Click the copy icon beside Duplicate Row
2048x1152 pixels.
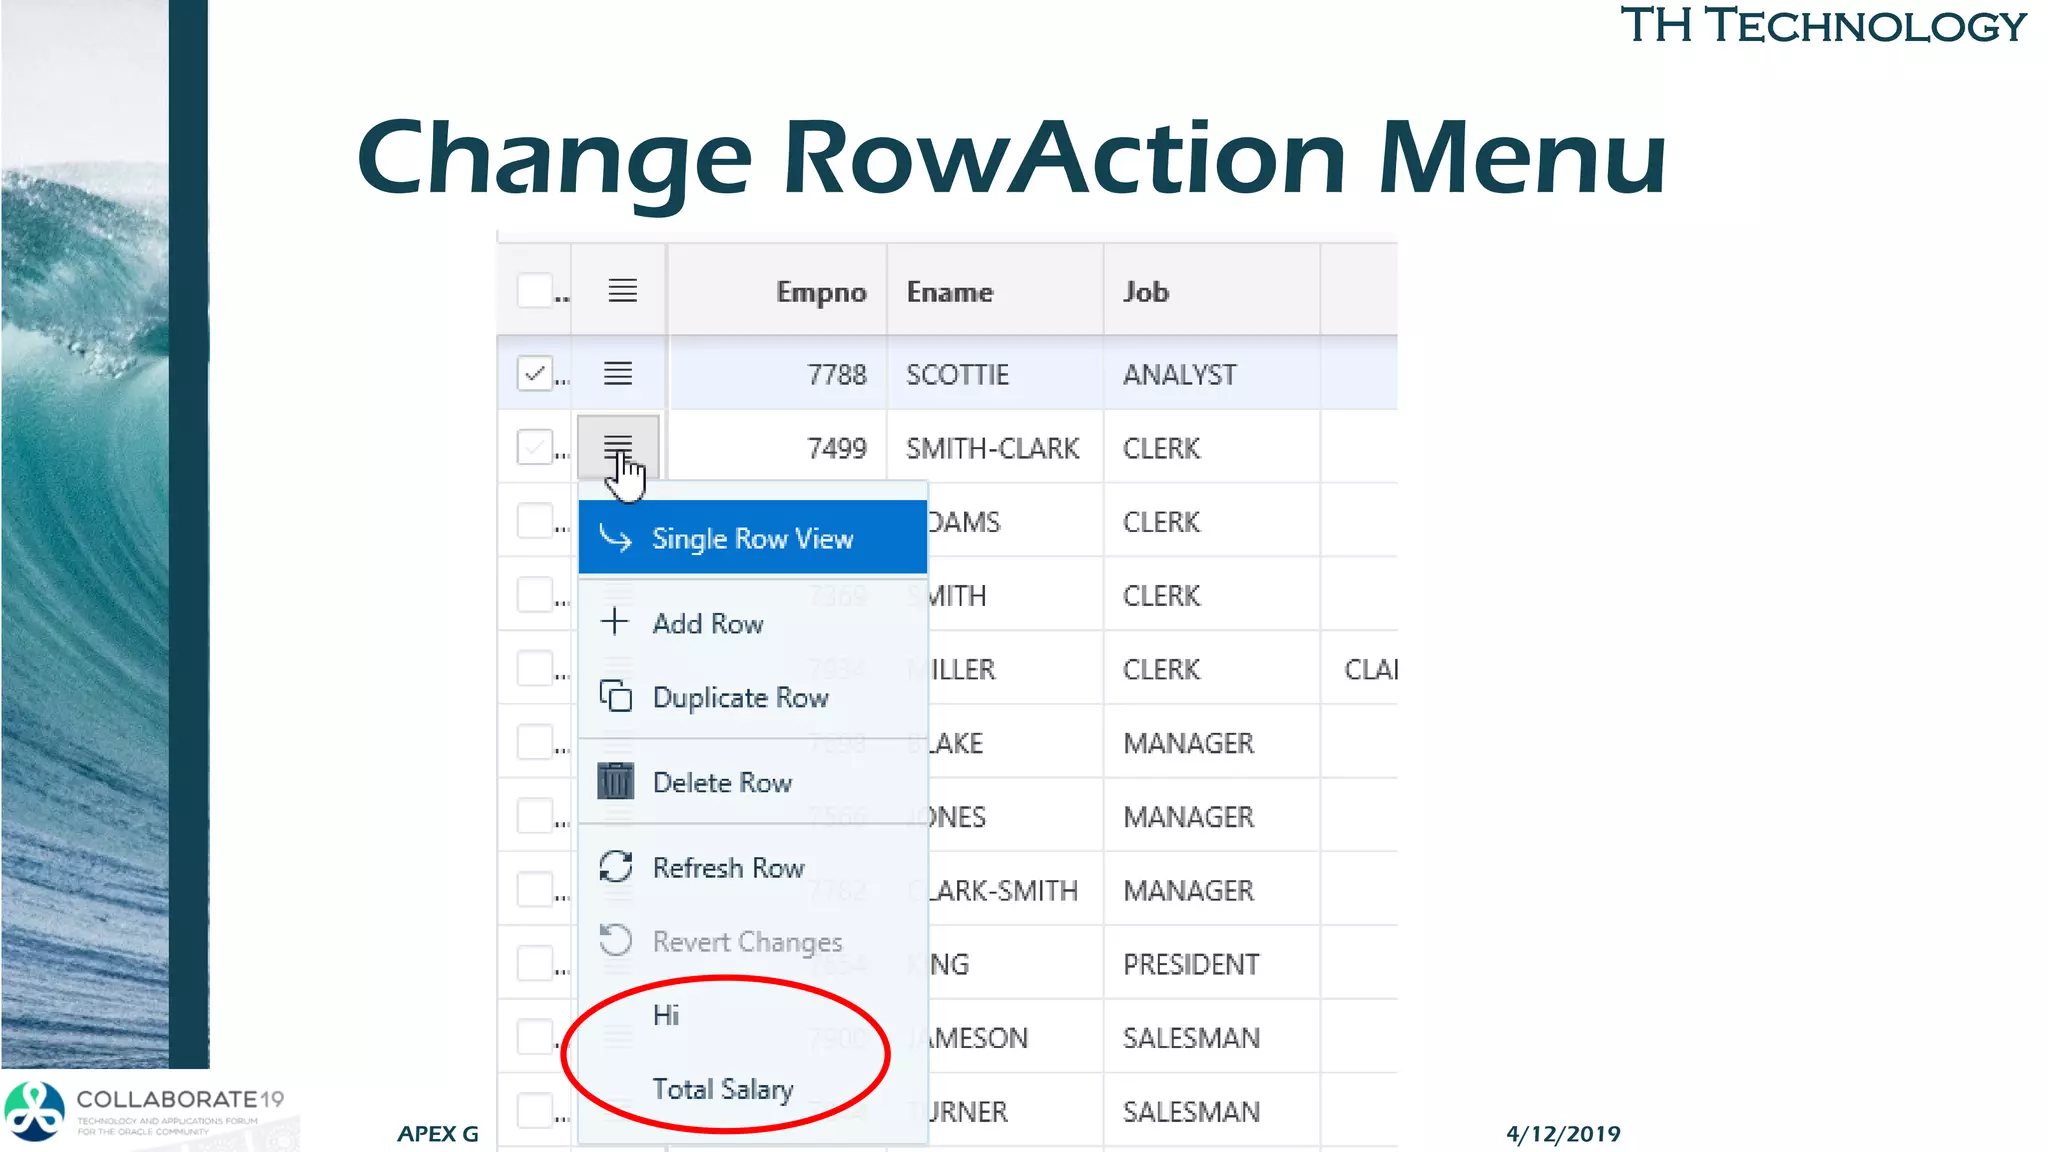click(x=615, y=696)
